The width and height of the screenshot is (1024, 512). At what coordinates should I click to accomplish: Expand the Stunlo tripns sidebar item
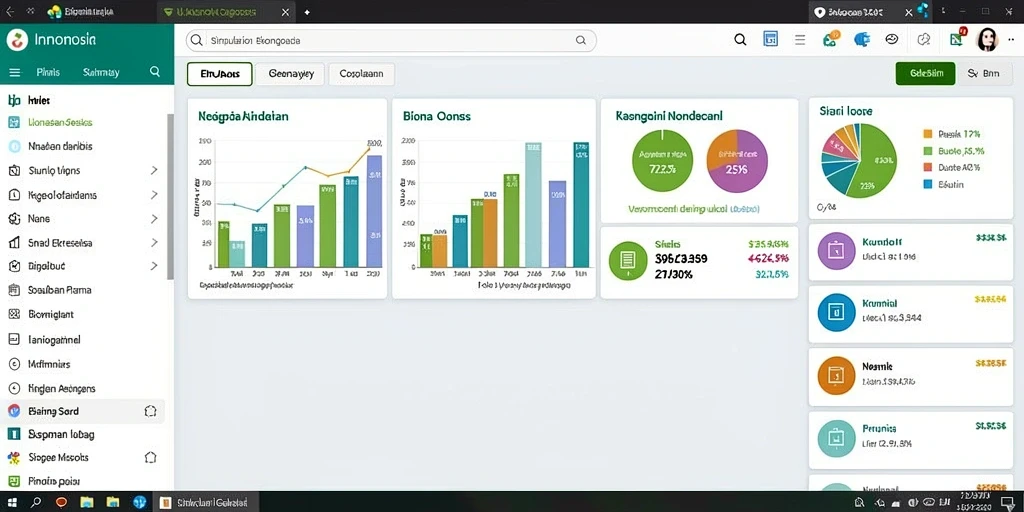[154, 170]
